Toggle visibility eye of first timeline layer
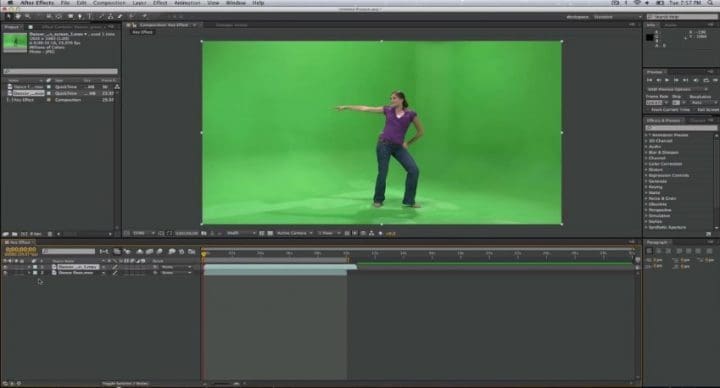The image size is (720, 388). (x=5, y=267)
